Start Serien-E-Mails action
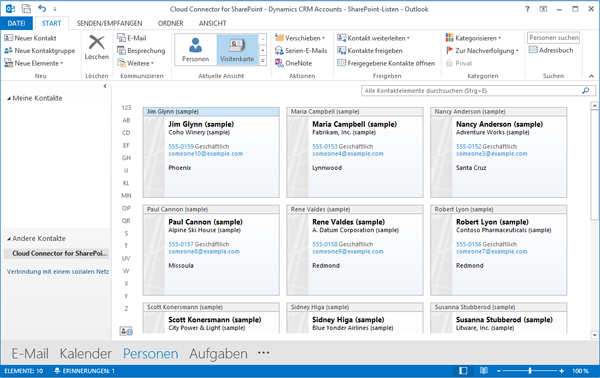Screen dimensions: 600x378 click(x=301, y=51)
